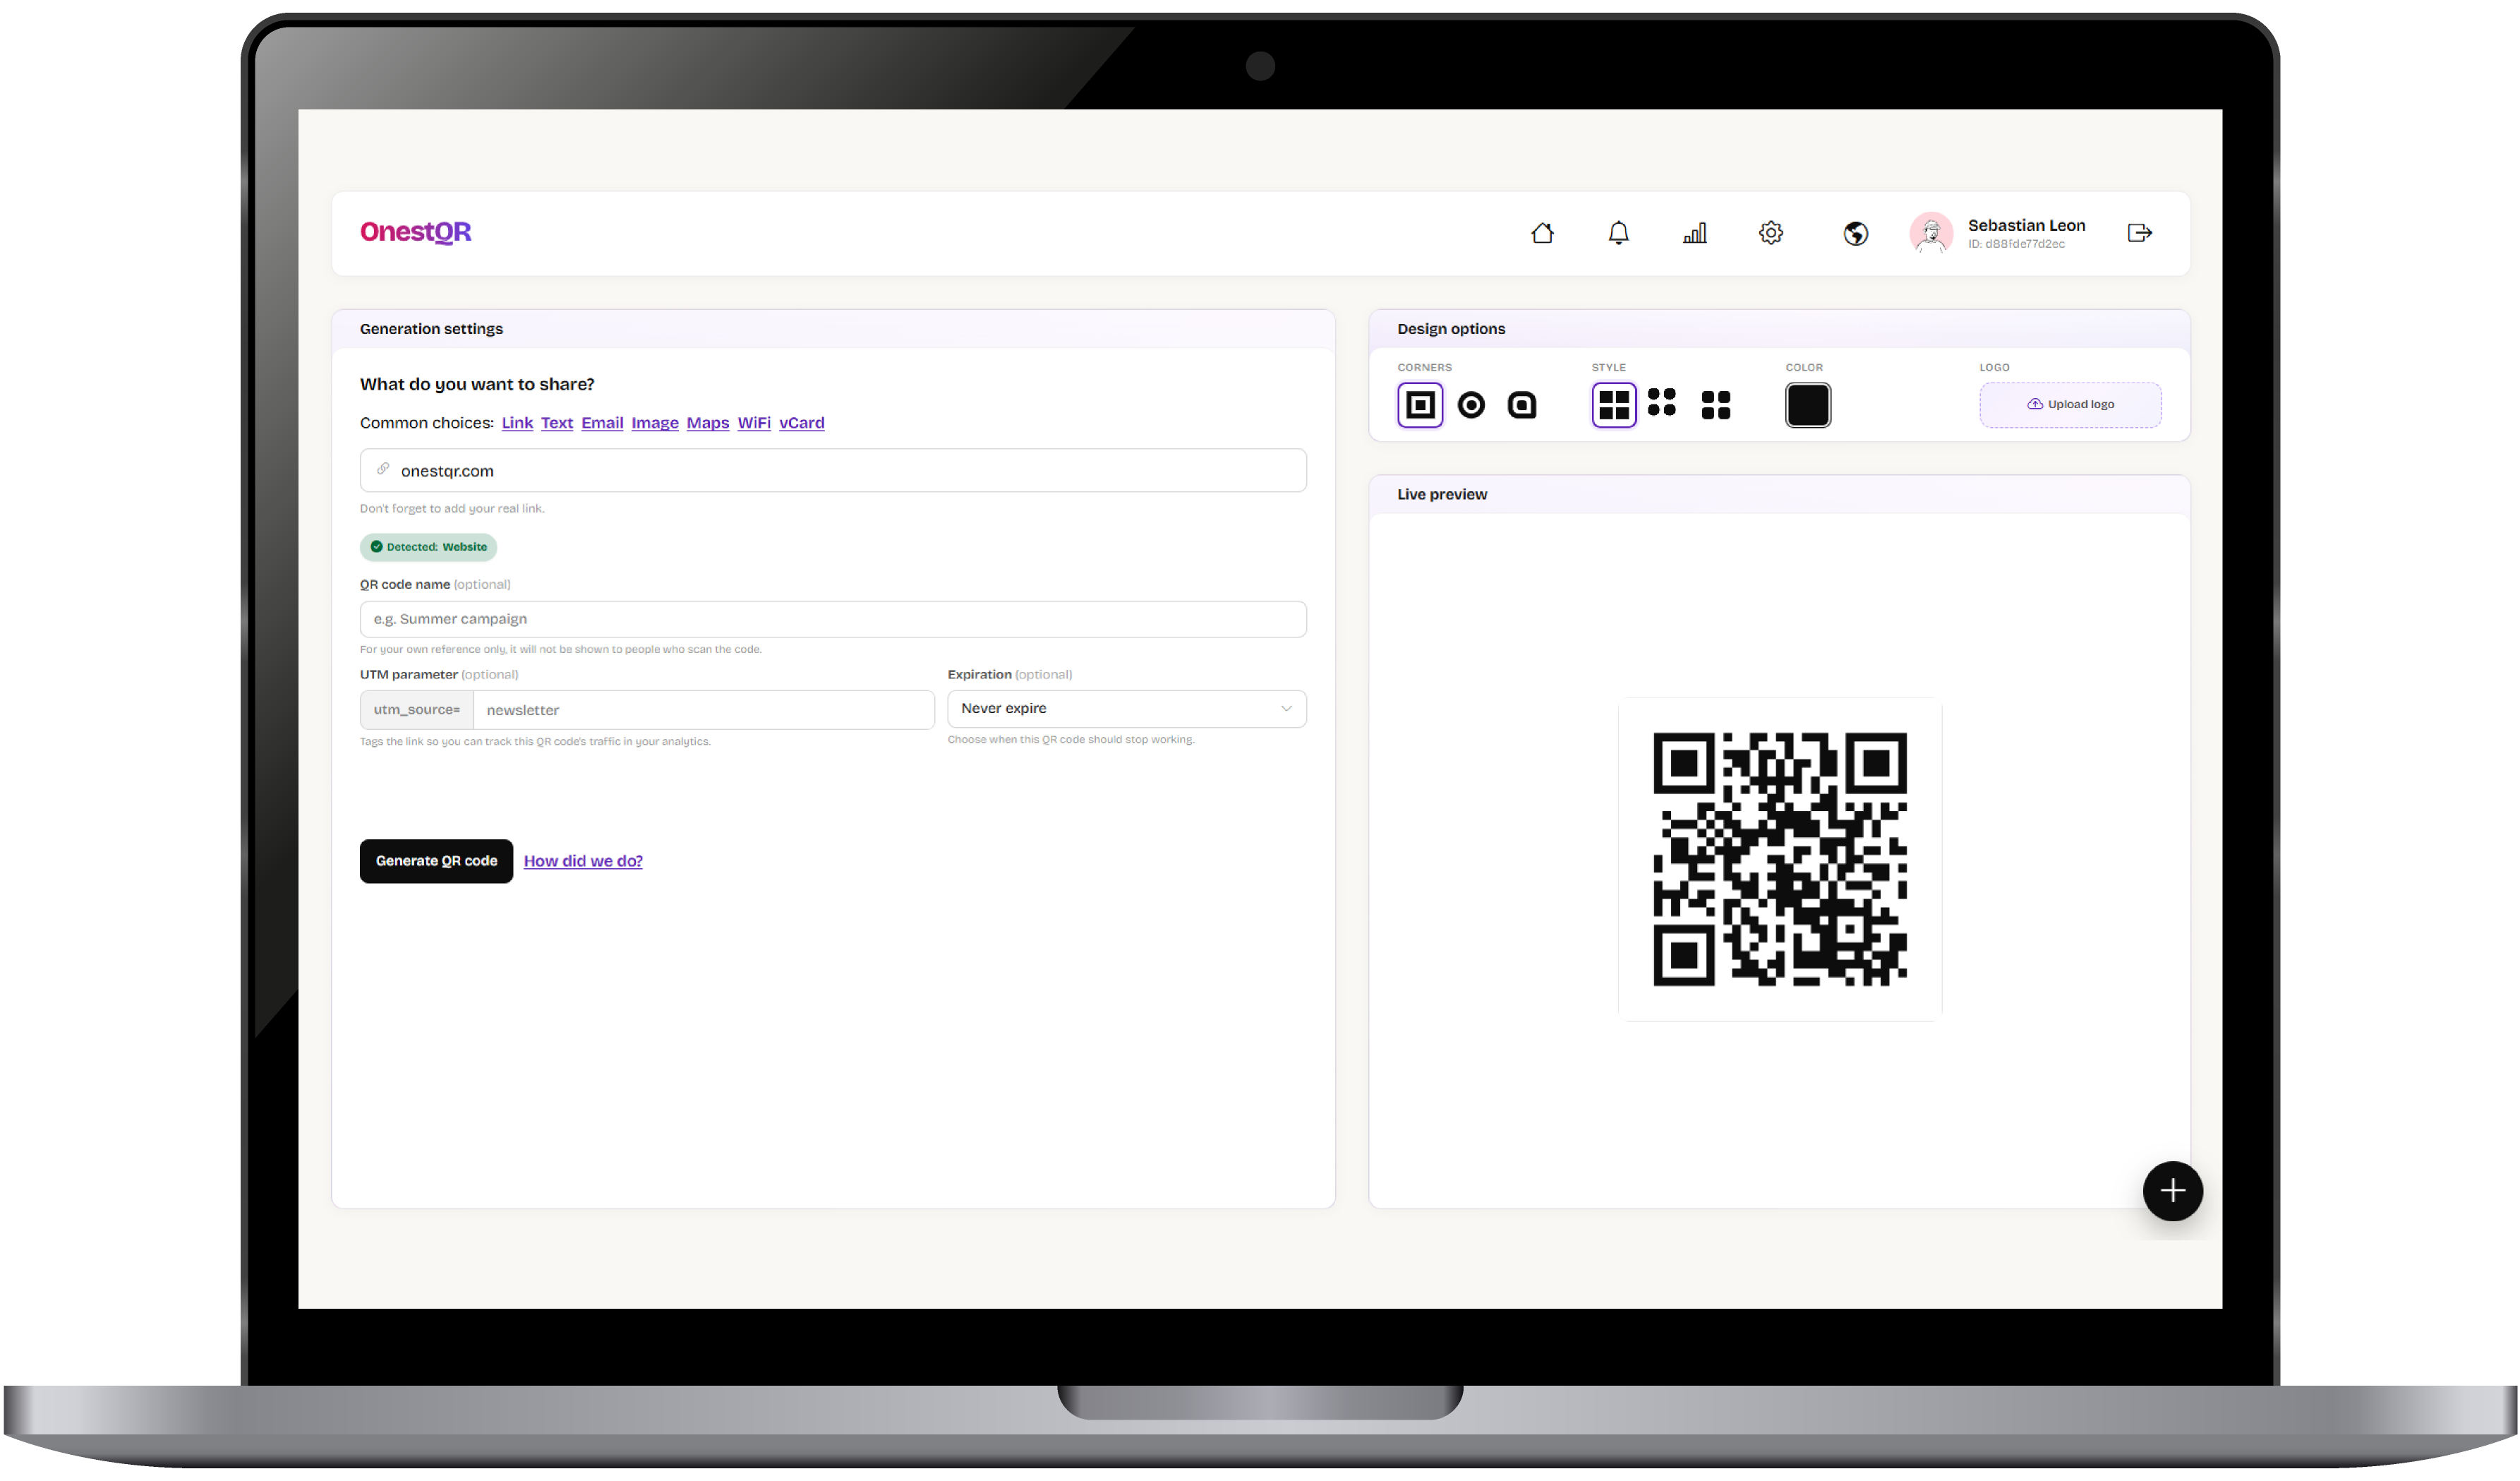Focus the onestqr.com link input field
This screenshot has height=1481, width=2520.
(x=833, y=471)
